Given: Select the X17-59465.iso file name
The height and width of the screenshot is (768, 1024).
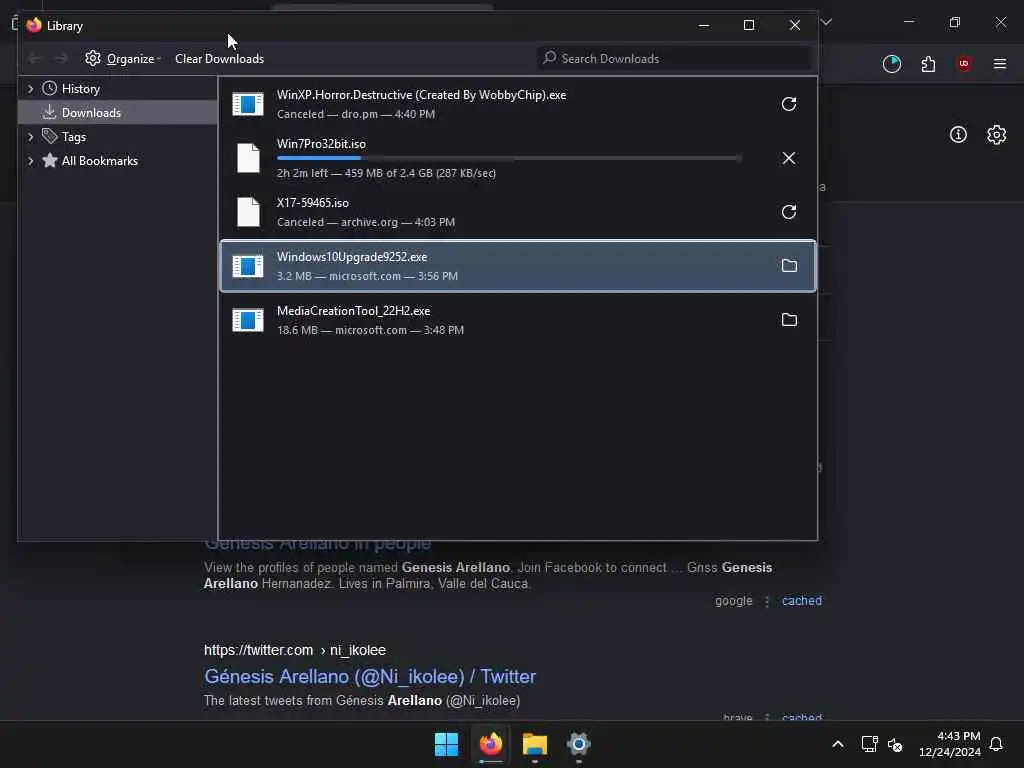Looking at the screenshot, I should point(313,203).
